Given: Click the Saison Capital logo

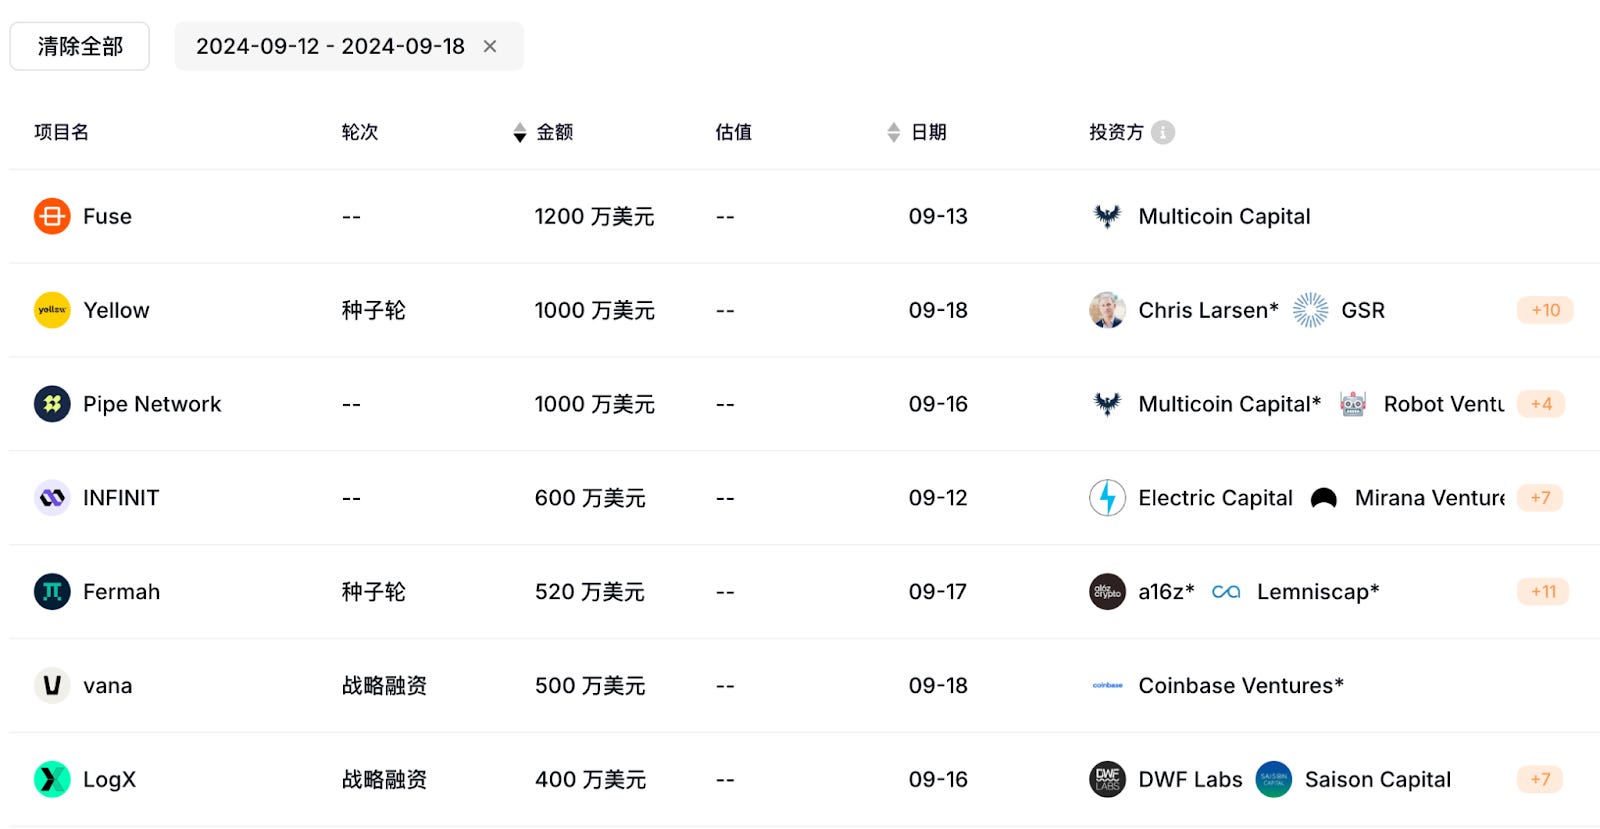Looking at the screenshot, I should click(1273, 780).
